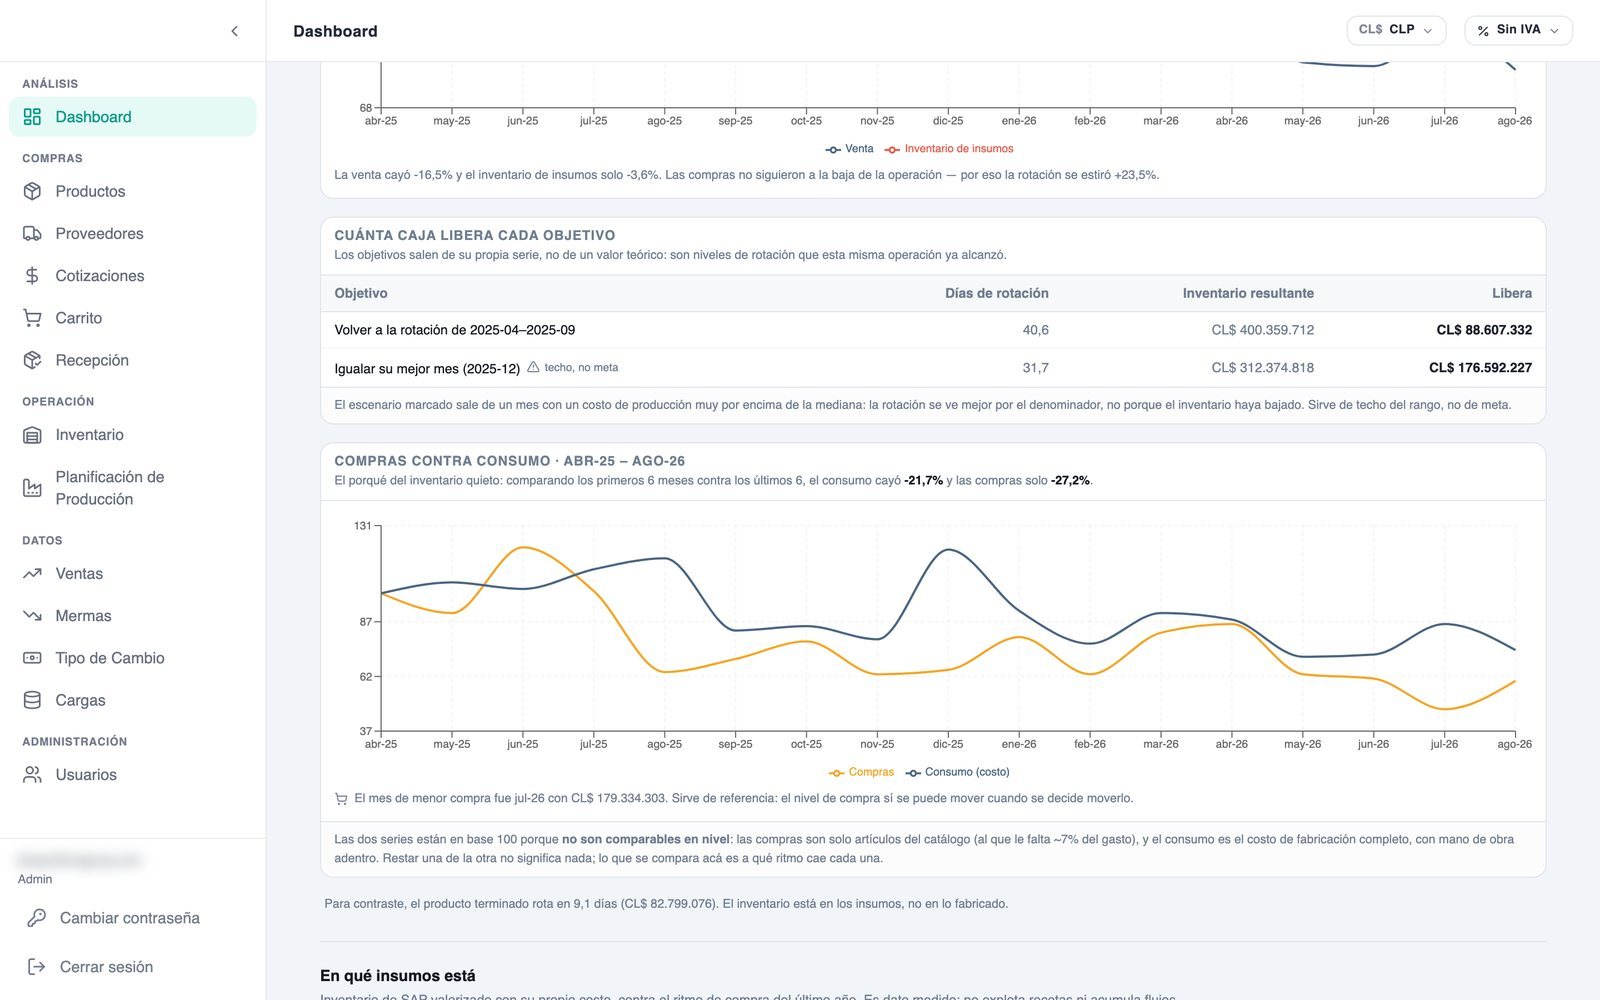
Task: Select the Igualar su mejor mes row
Action: point(933,368)
